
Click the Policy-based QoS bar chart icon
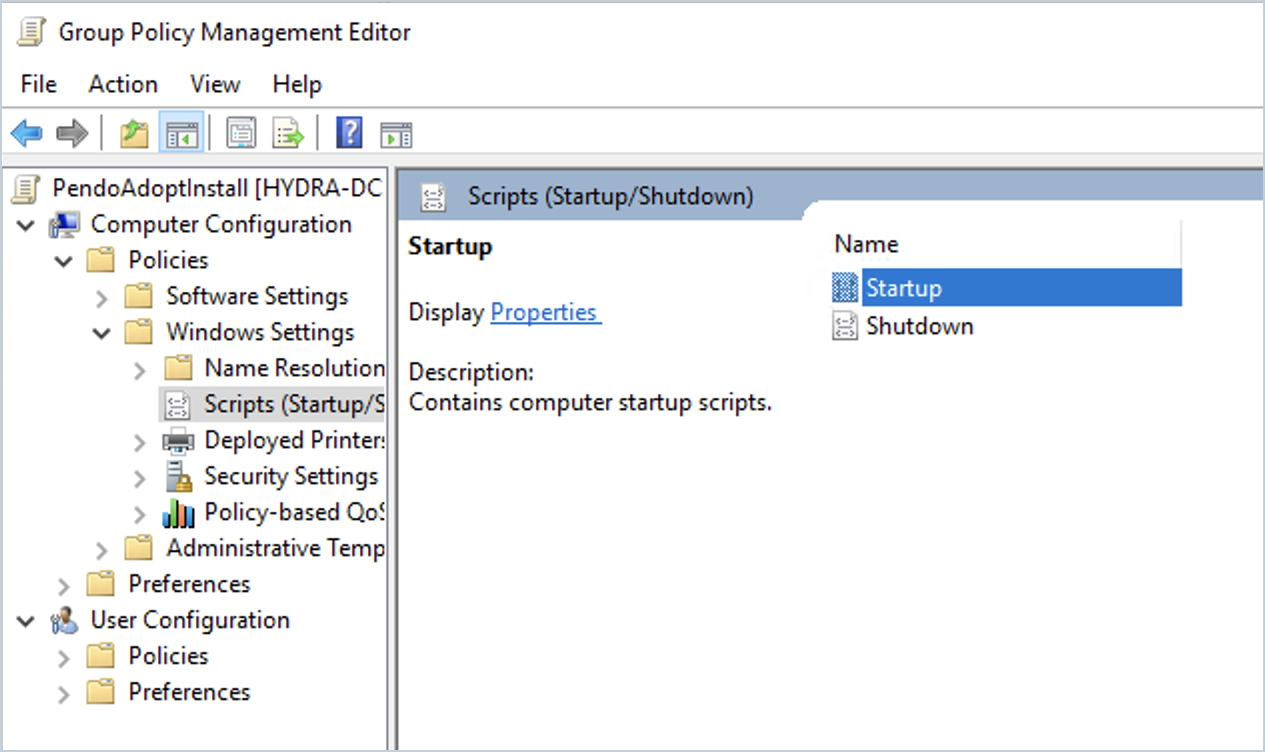pos(178,513)
